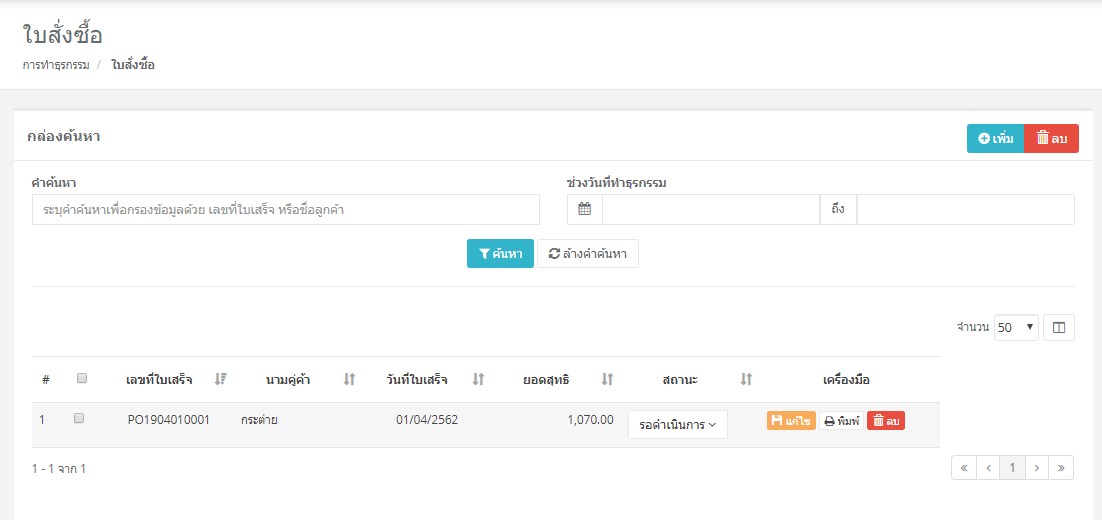
Task: Click the column visibility toggle icon
Action: [1059, 327]
